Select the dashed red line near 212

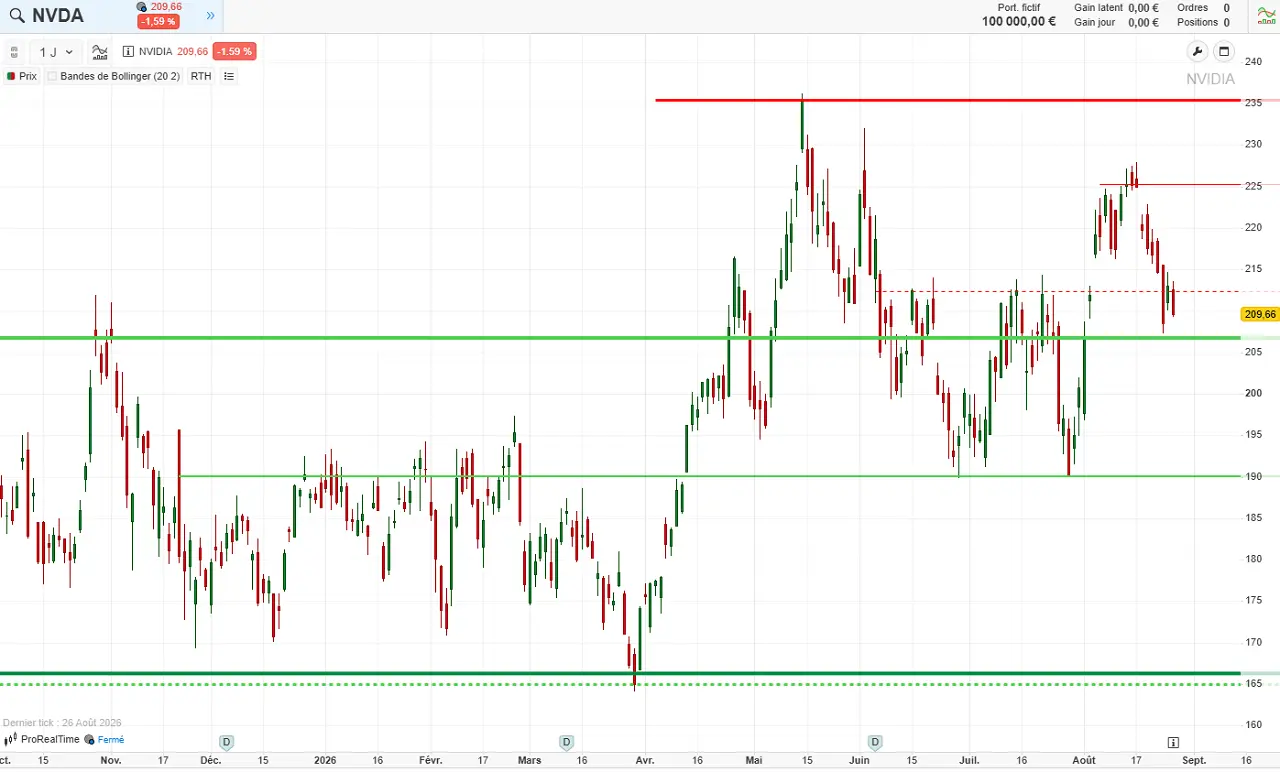point(1060,291)
